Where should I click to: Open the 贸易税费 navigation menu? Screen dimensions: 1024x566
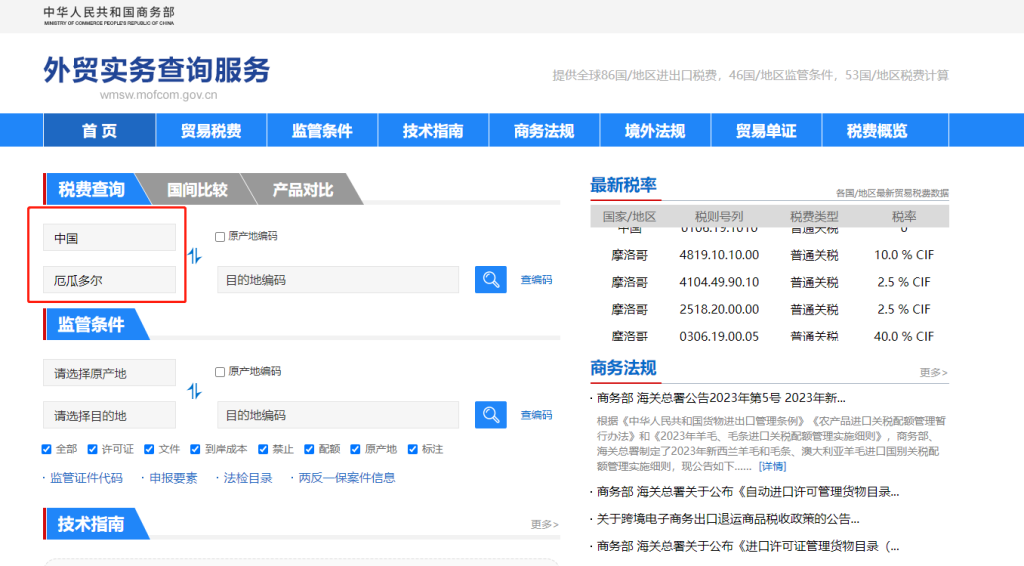(211, 131)
